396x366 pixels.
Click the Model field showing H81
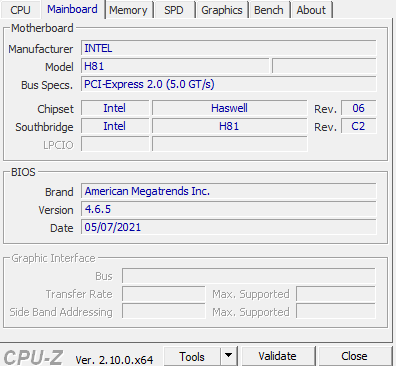coord(175,66)
